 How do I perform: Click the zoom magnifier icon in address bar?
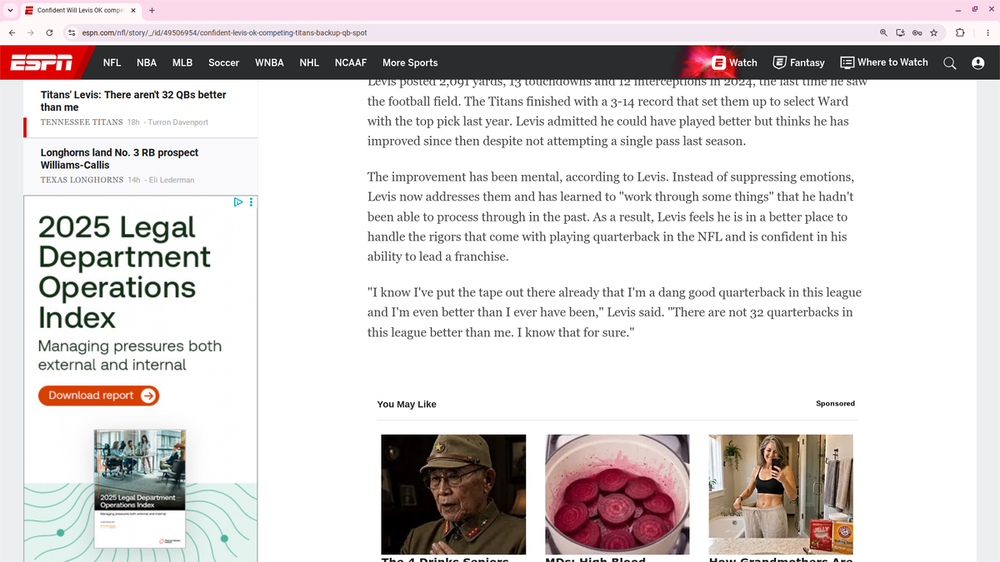coord(883,33)
